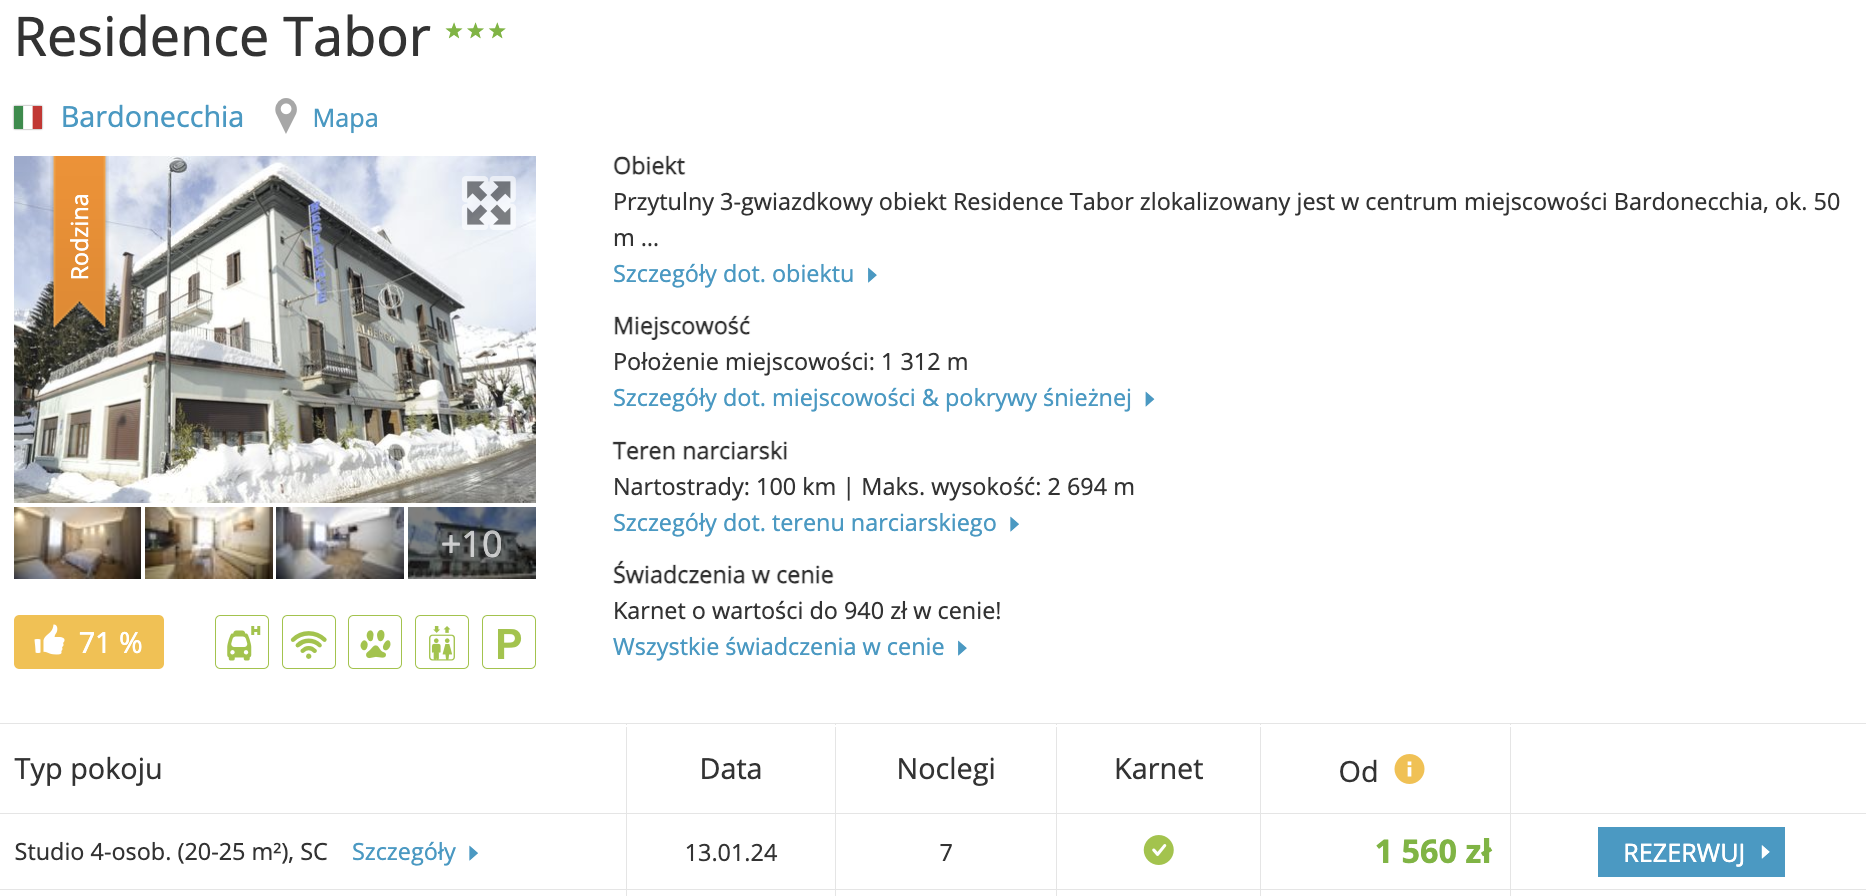Image resolution: width=1866 pixels, height=896 pixels.
Task: Click the Od column header text
Action: point(1358,771)
